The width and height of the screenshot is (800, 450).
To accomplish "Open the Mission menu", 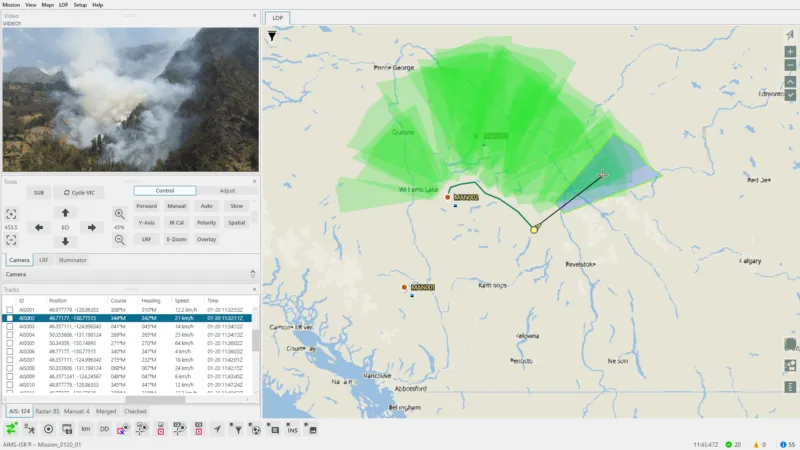I will tap(11, 5).
